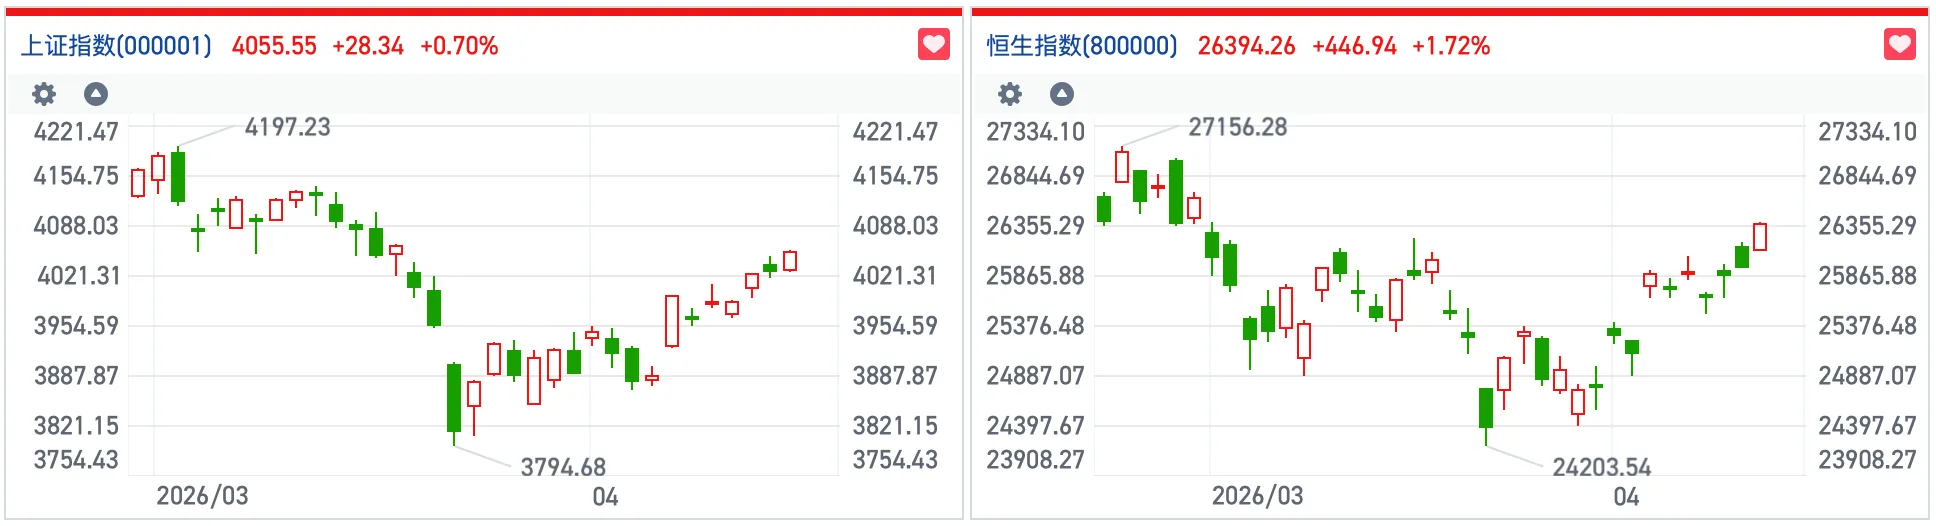The width and height of the screenshot is (1936, 526).
Task: Open settings gear for Shanghai Composite chart
Action: [x=44, y=94]
